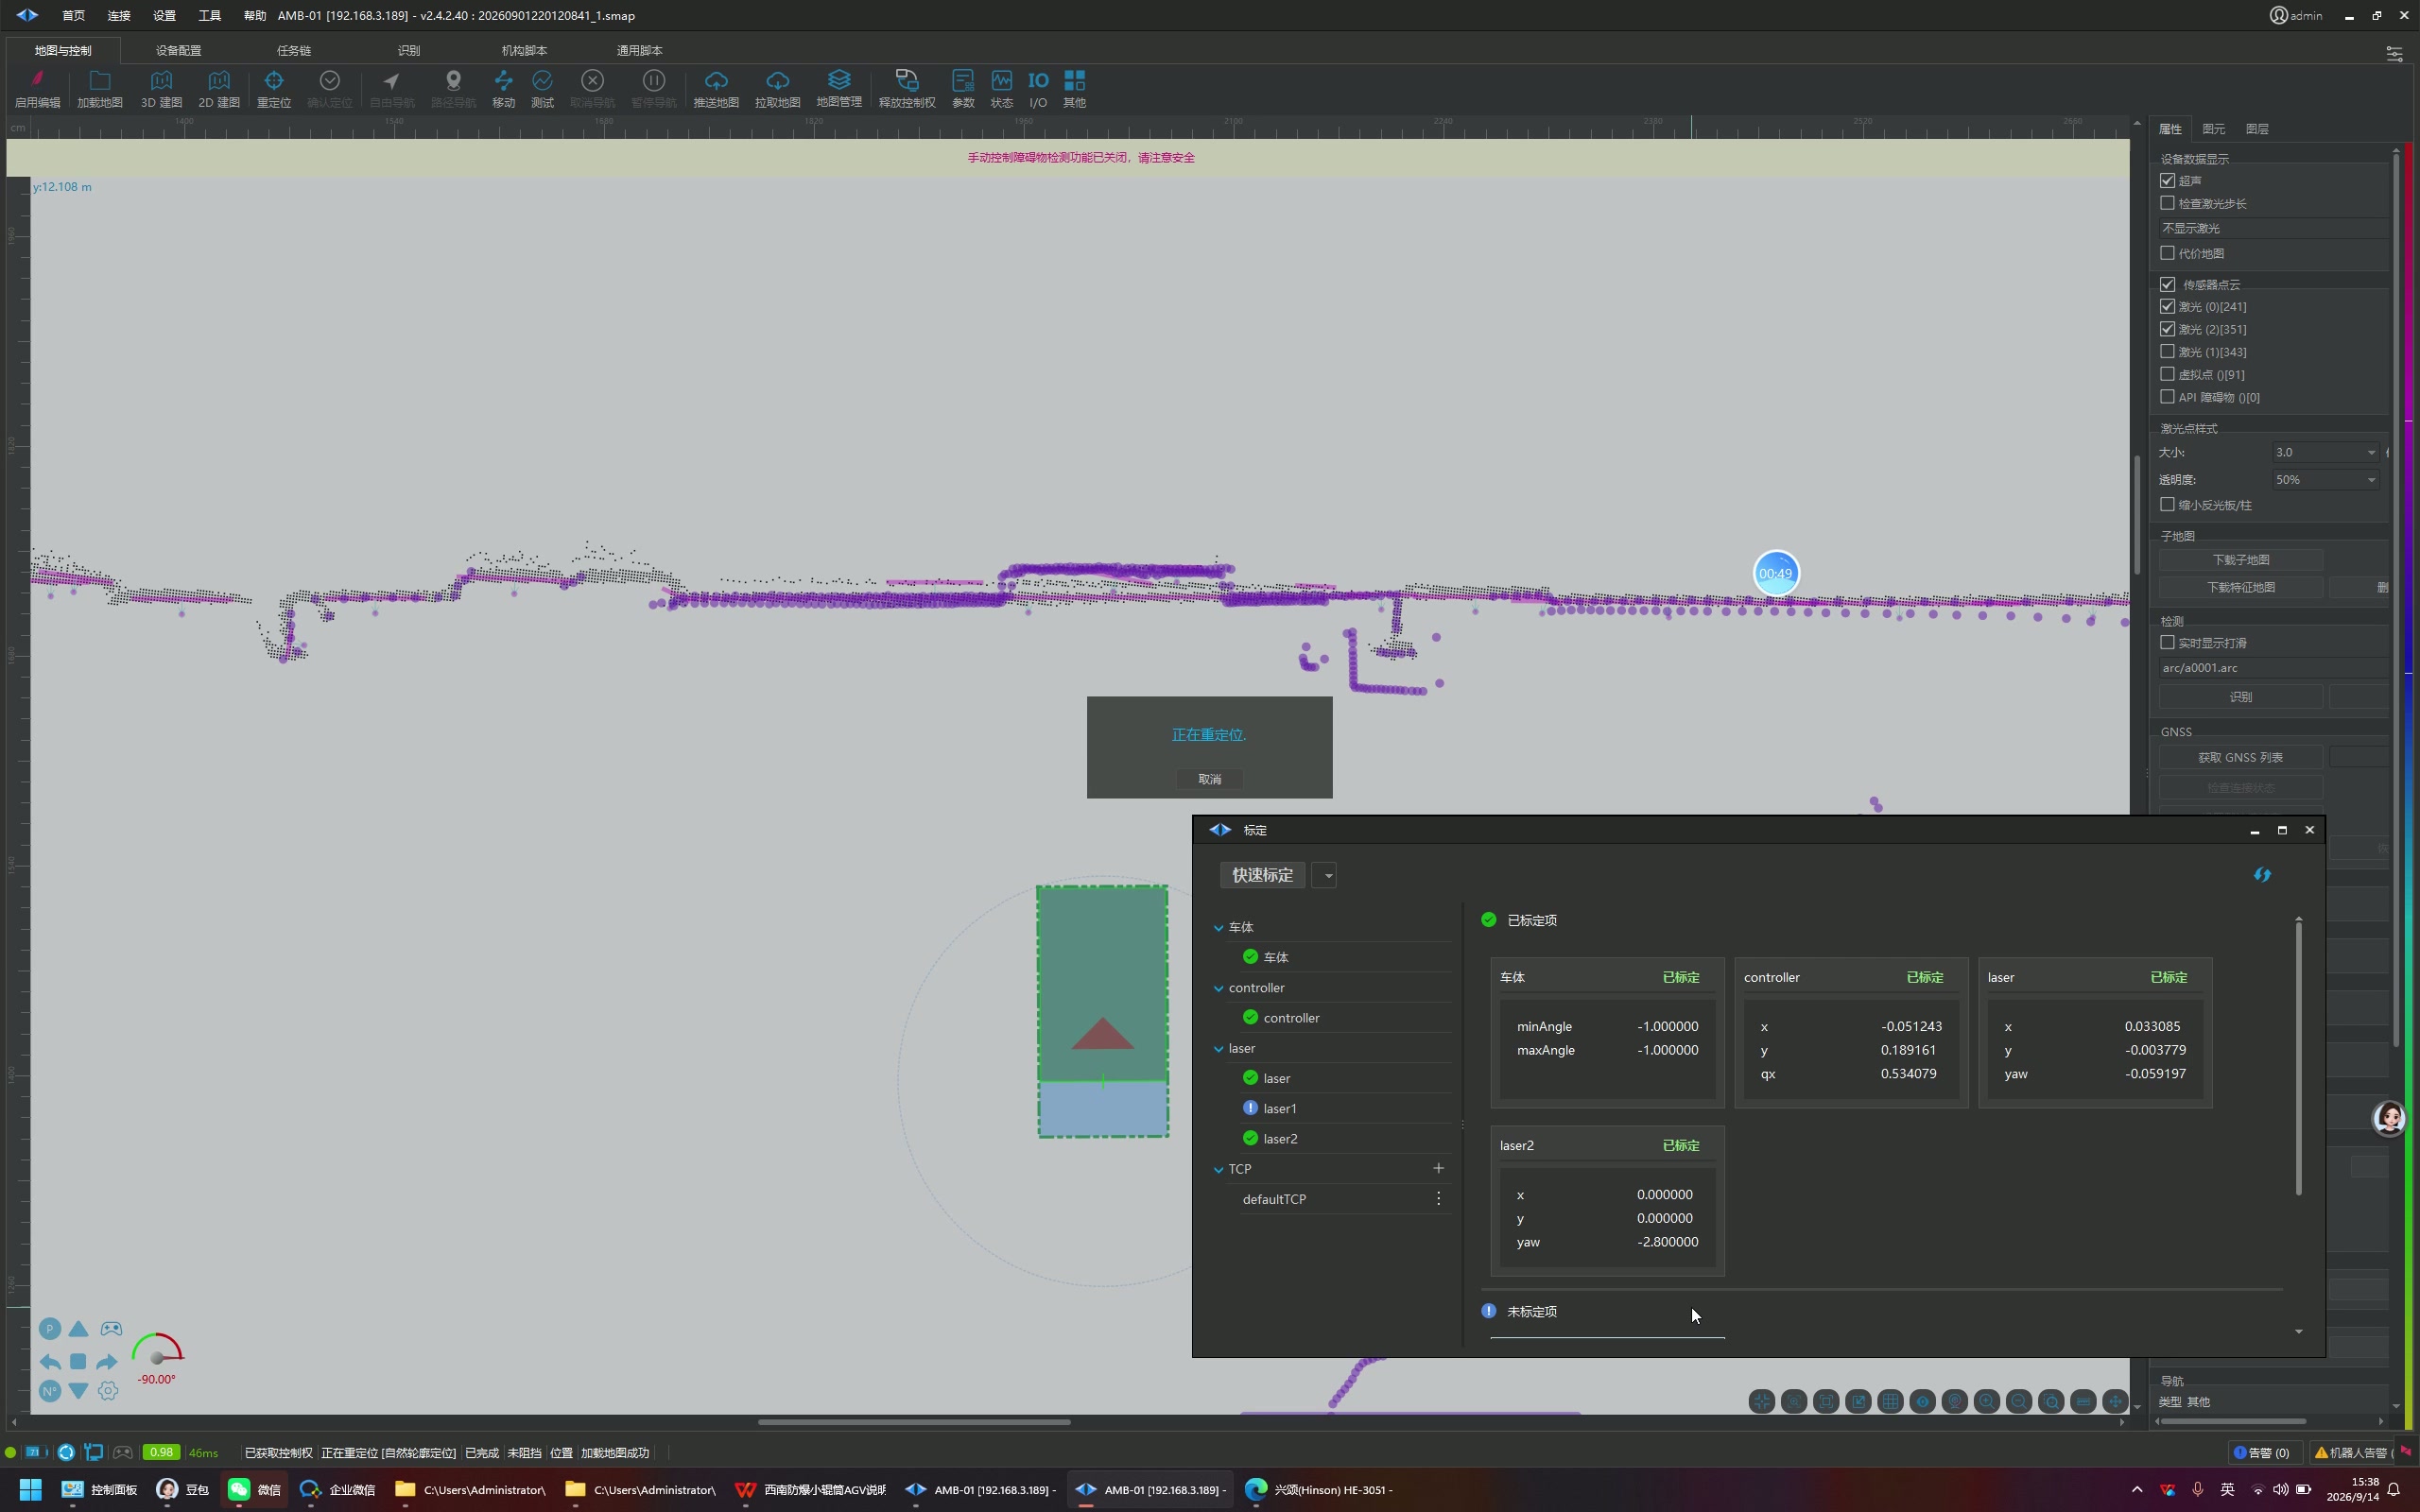2420x1512 pixels.
Task: Click the arc/a0001.arc input field
Action: (x=2273, y=668)
